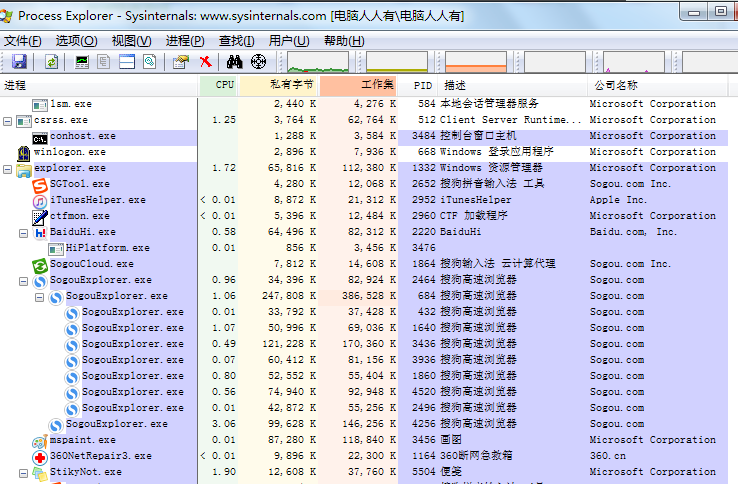Open the System Information toolbar icon
This screenshot has height=484, width=738.
82,62
